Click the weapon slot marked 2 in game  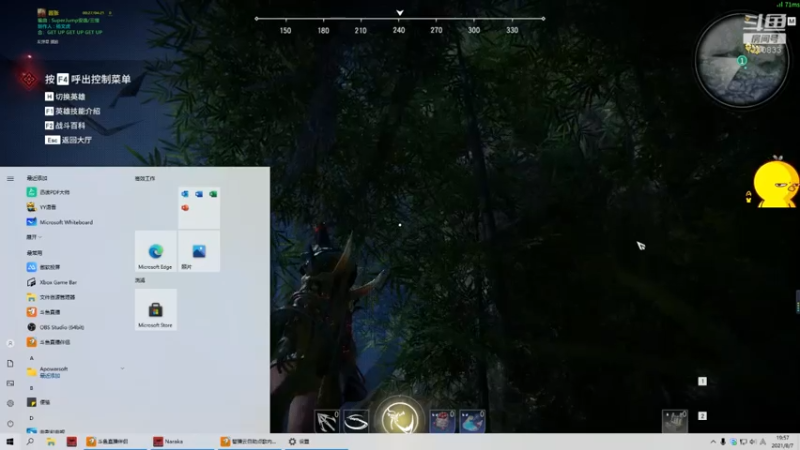point(702,416)
